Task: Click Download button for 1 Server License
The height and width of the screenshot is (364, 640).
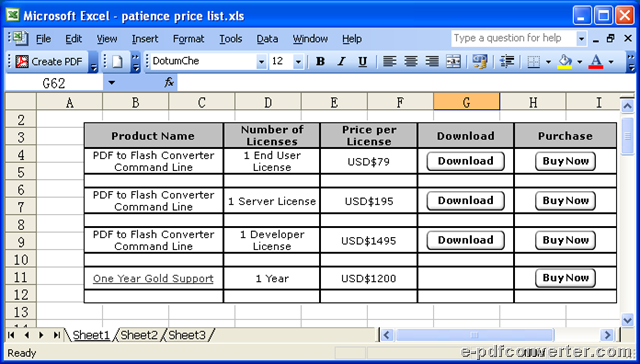Action: [x=465, y=201]
